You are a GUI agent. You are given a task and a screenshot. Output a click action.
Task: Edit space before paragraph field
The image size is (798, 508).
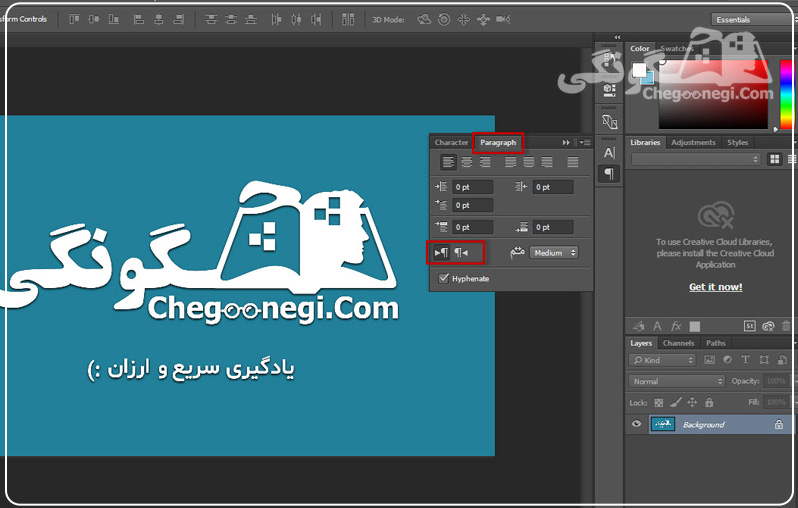(473, 227)
